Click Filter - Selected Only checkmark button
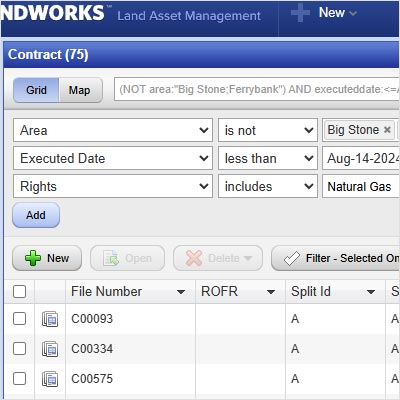This screenshot has width=400, height=400. tap(336, 258)
